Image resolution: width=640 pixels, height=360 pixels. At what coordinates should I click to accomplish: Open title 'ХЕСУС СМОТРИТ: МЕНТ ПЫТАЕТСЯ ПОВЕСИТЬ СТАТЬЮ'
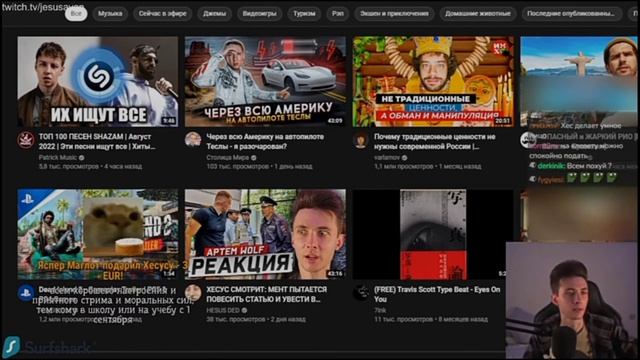point(267,294)
